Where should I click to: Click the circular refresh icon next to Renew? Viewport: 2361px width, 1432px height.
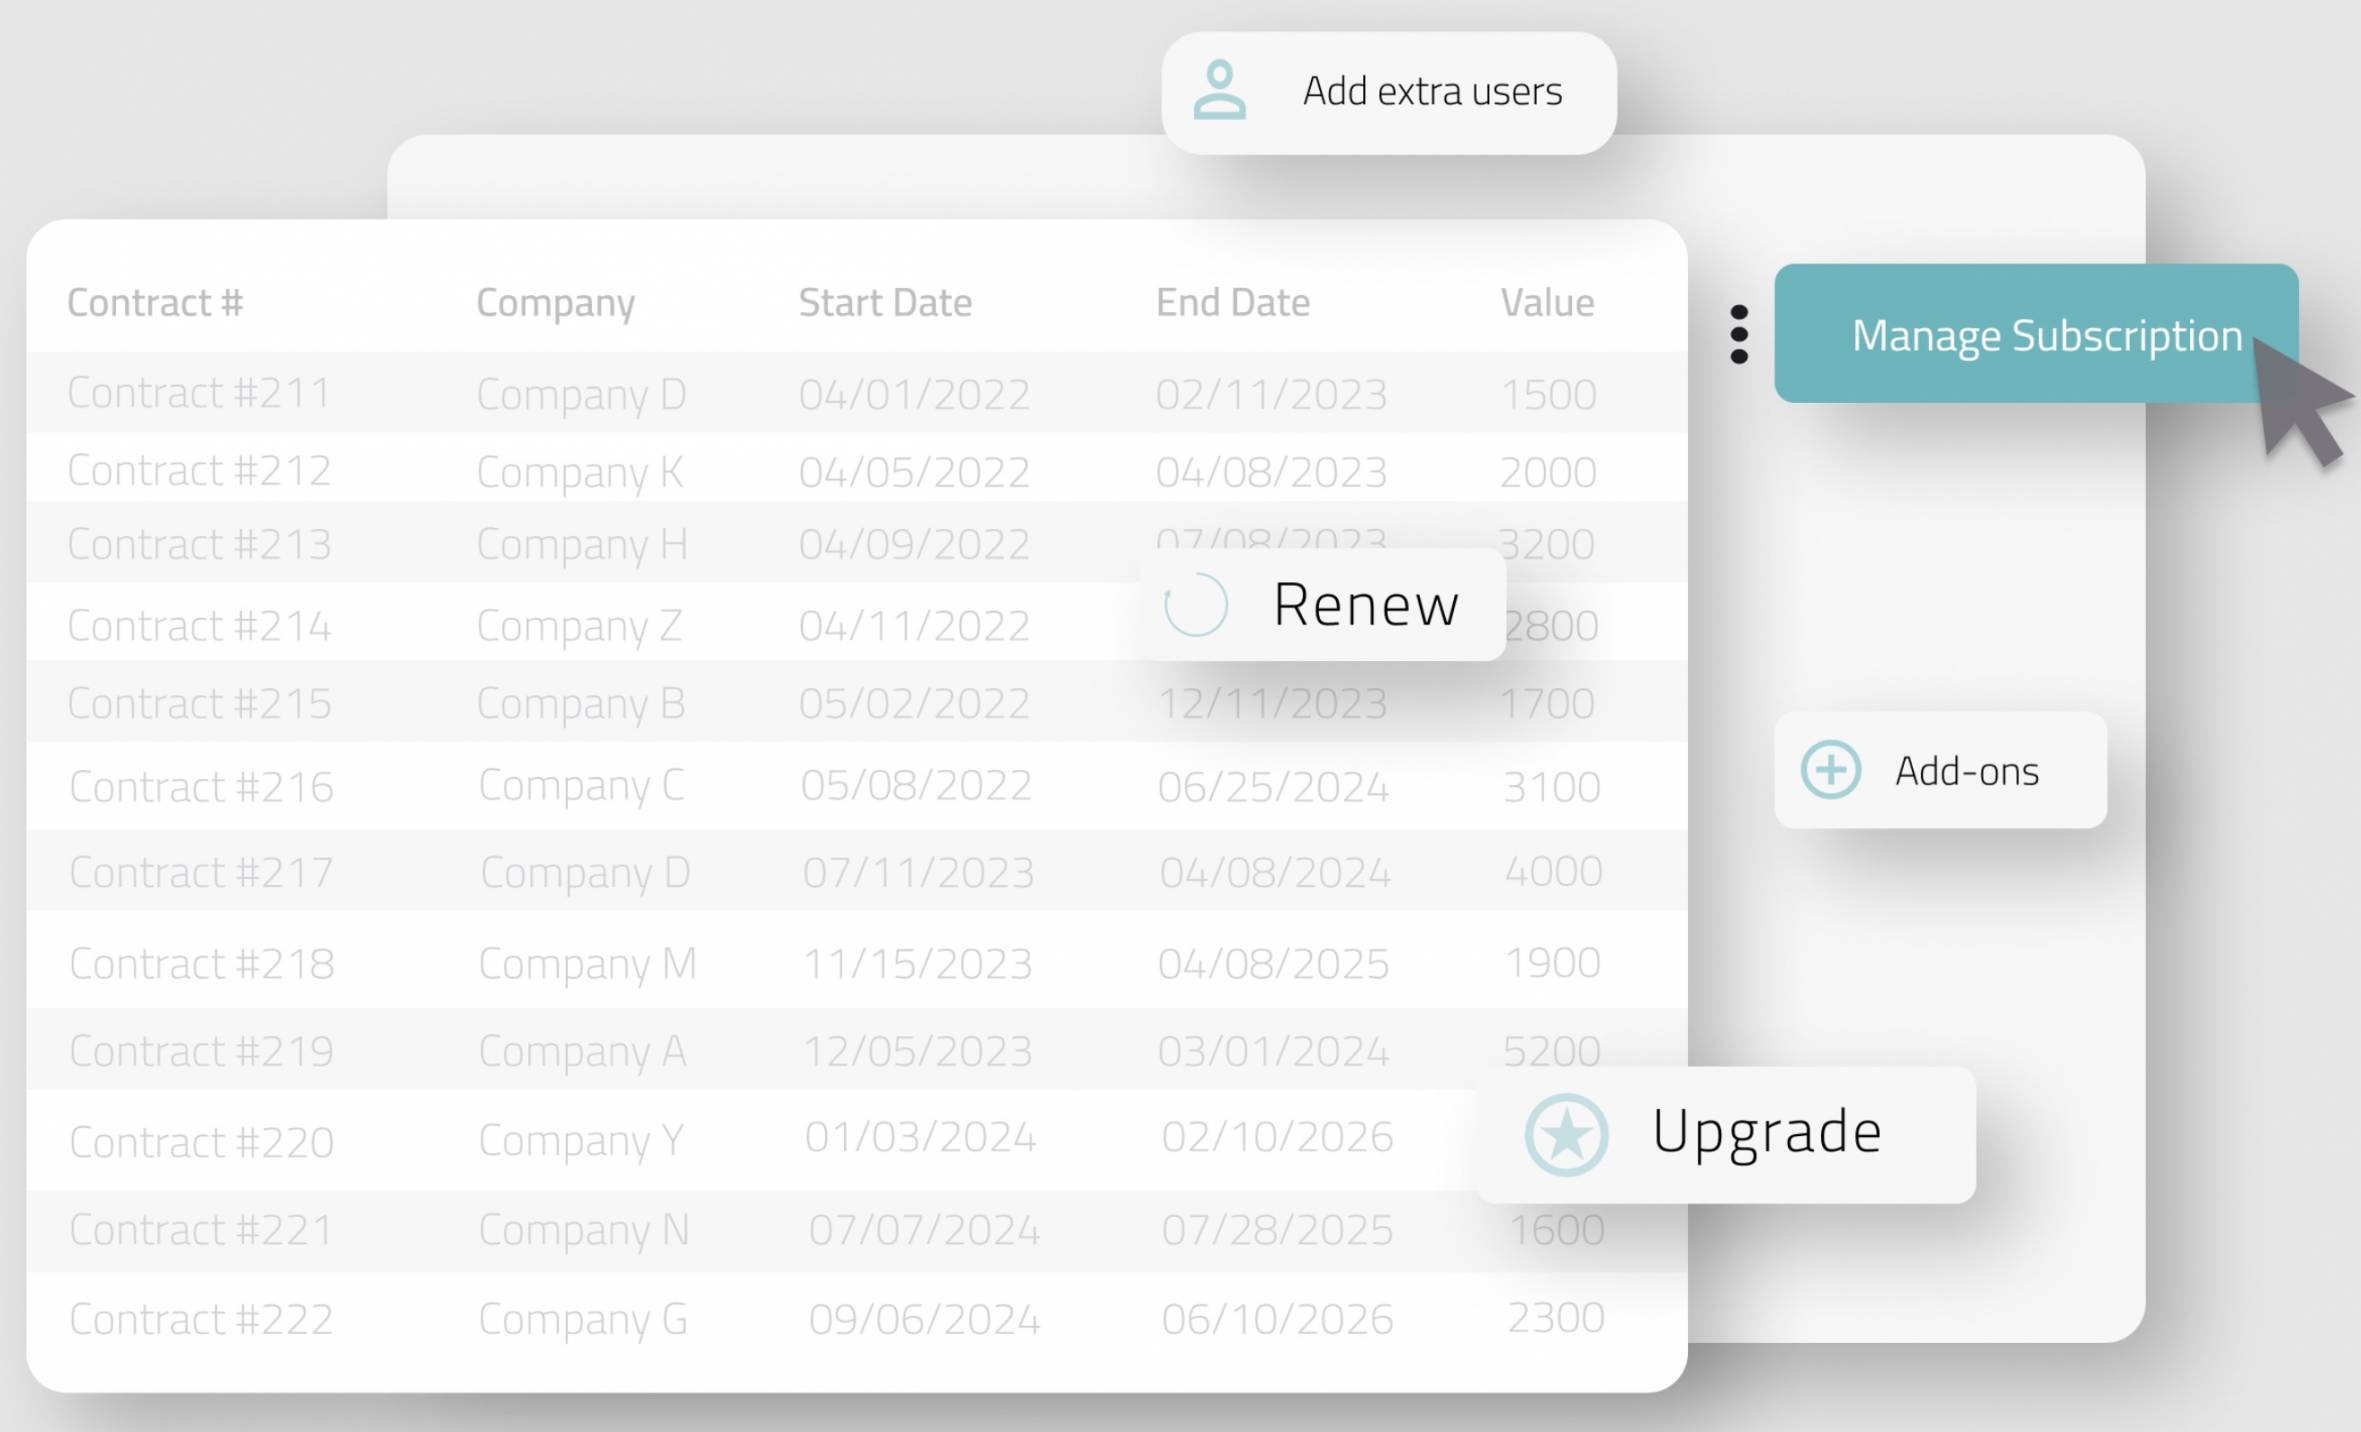click(x=1195, y=605)
